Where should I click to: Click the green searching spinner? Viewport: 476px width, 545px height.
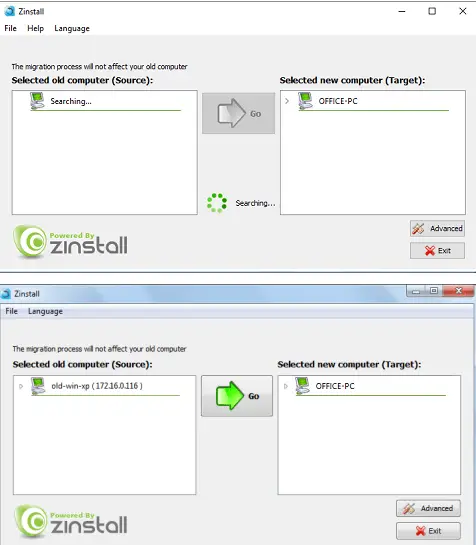(217, 203)
